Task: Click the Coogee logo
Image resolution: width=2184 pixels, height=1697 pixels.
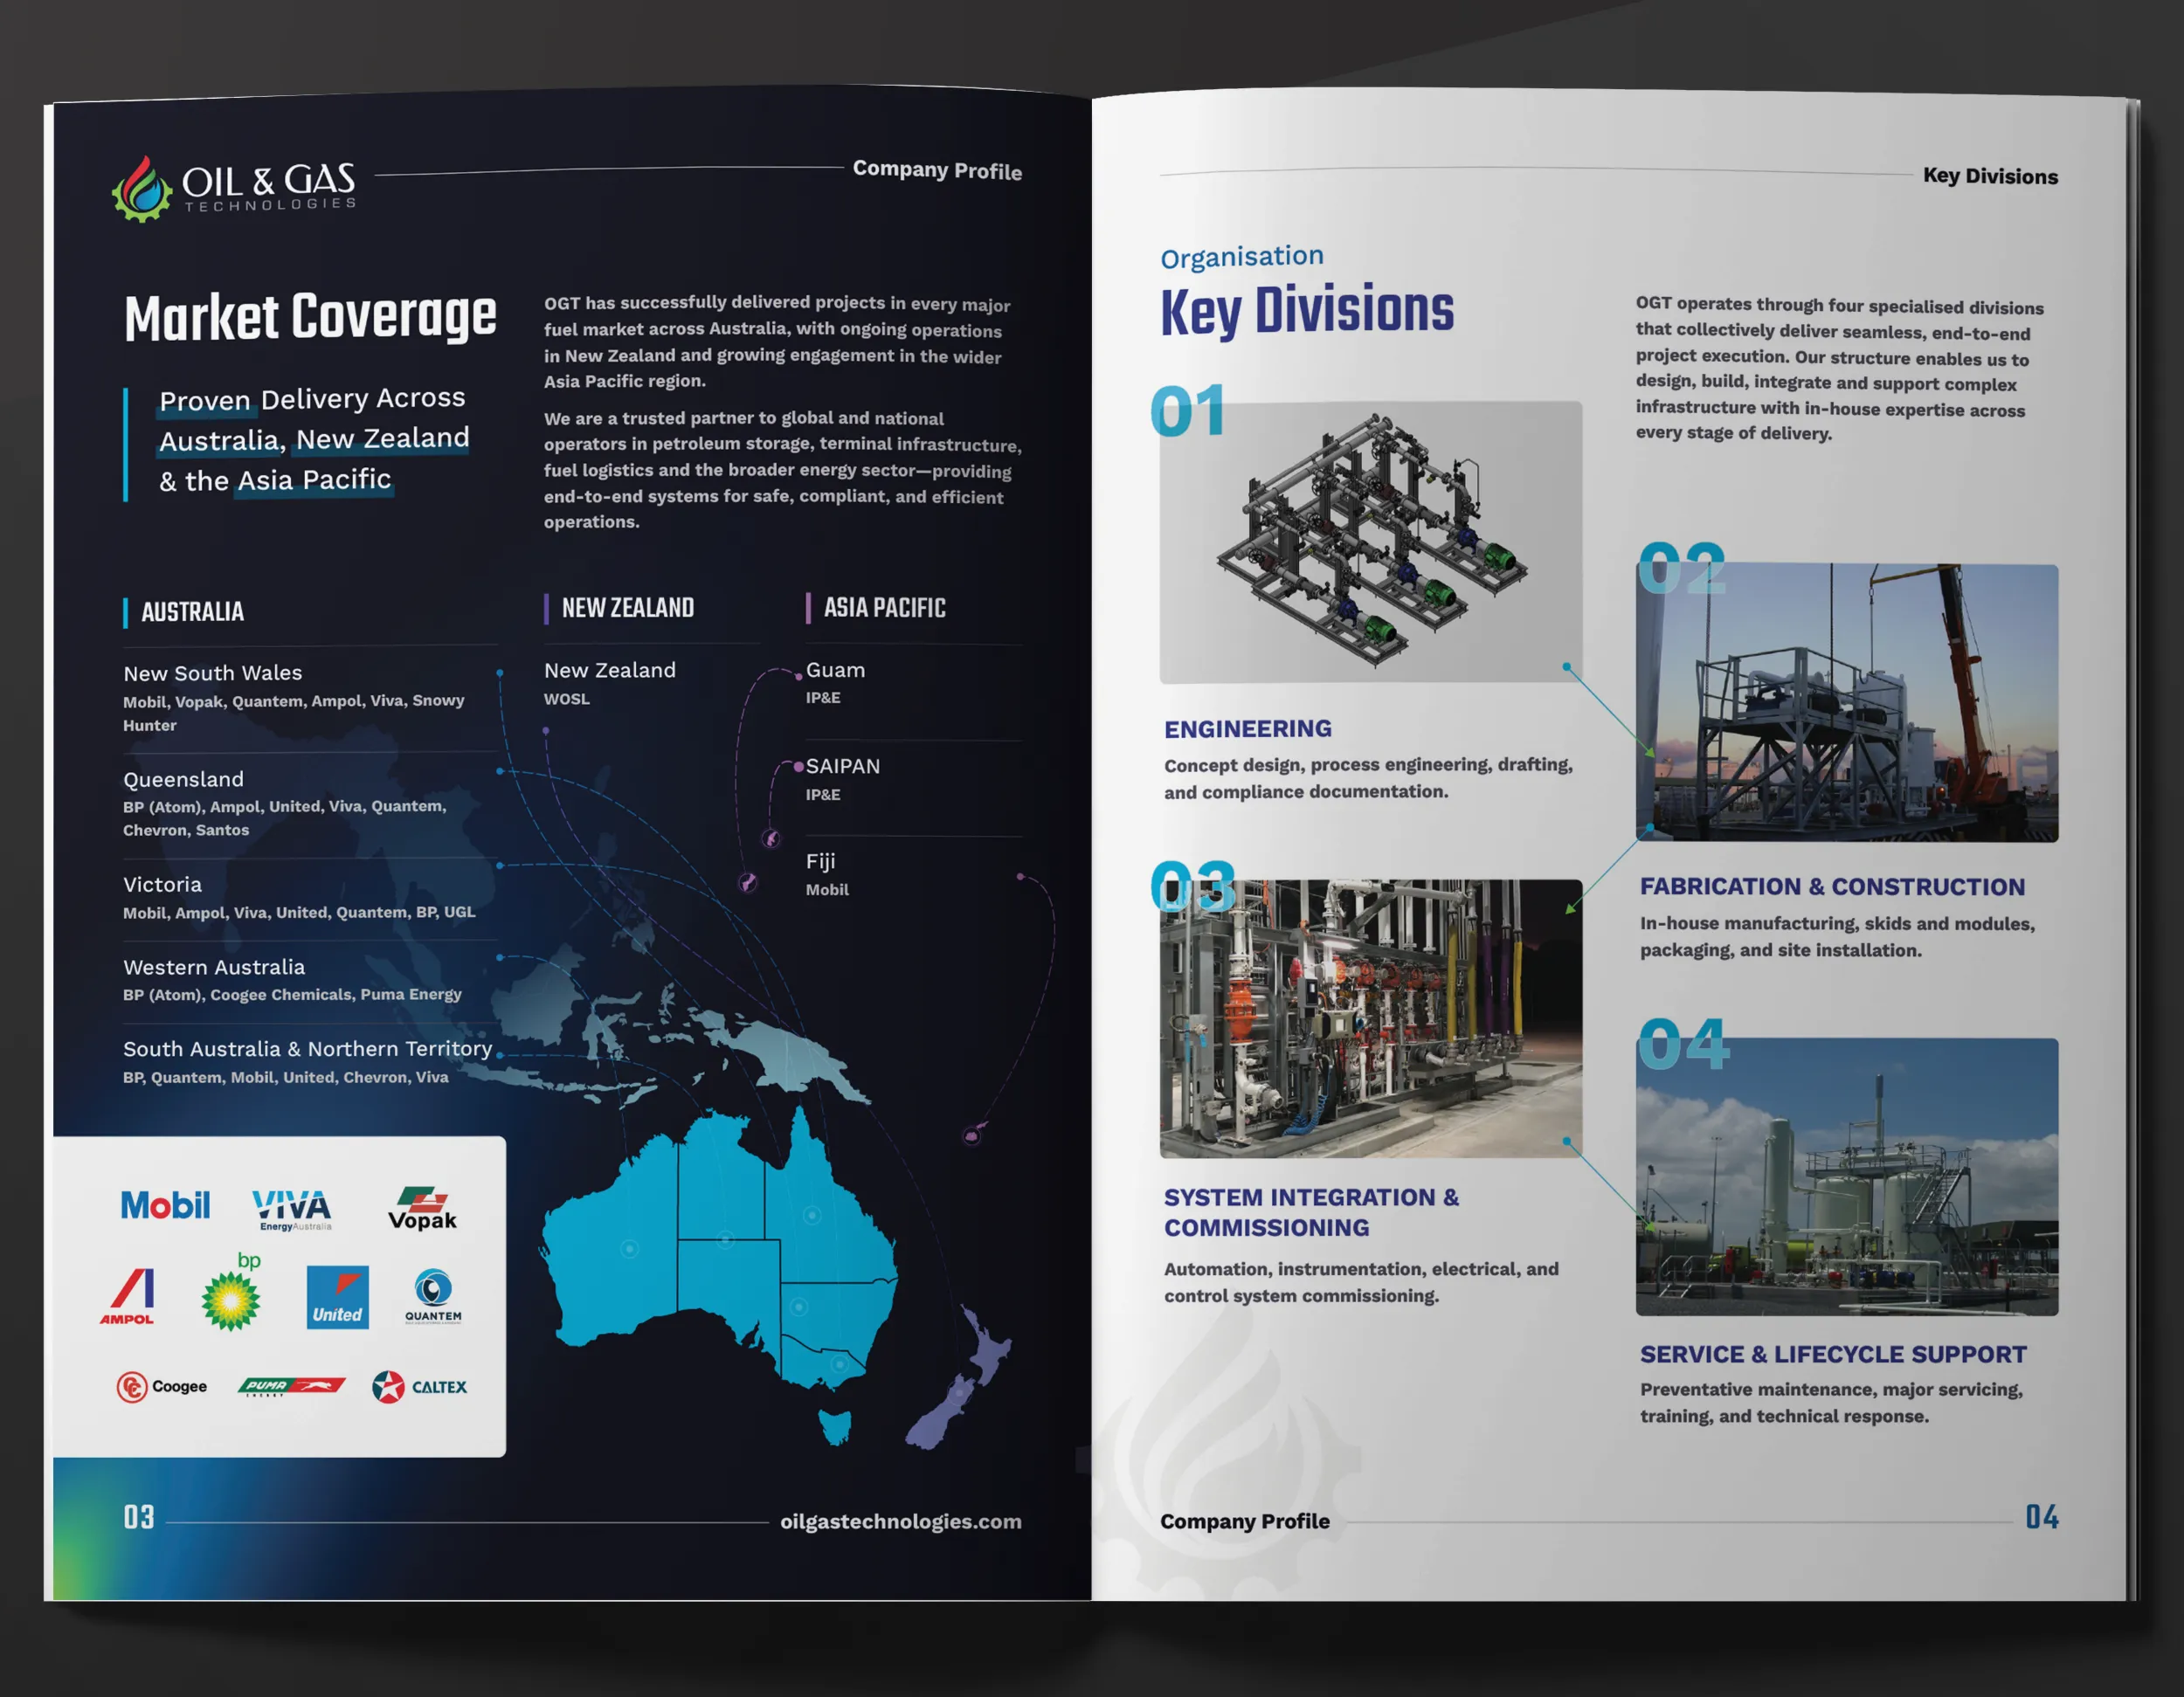Action: point(162,1386)
